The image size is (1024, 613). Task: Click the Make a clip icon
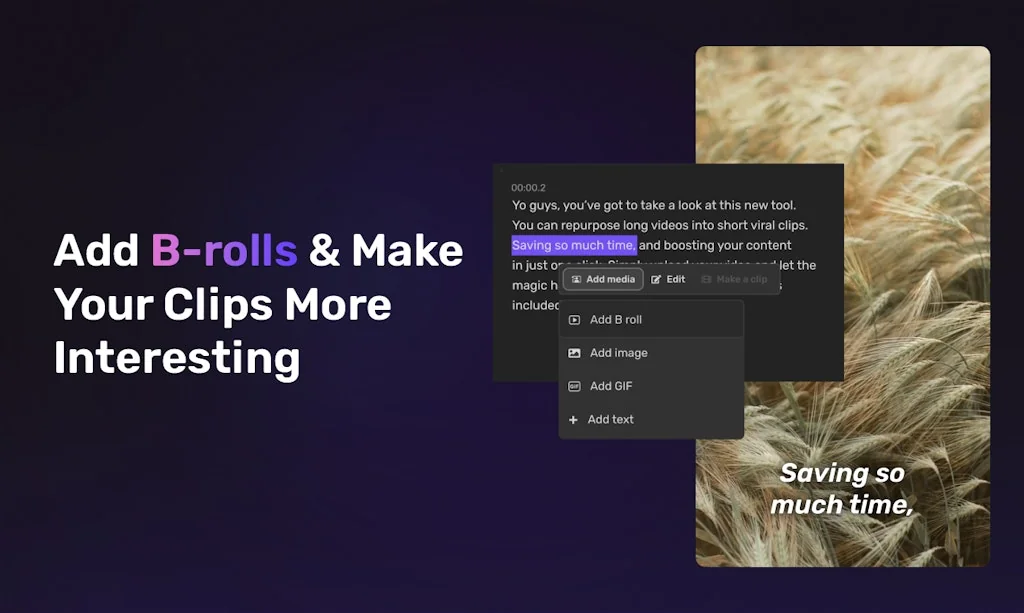click(x=706, y=280)
